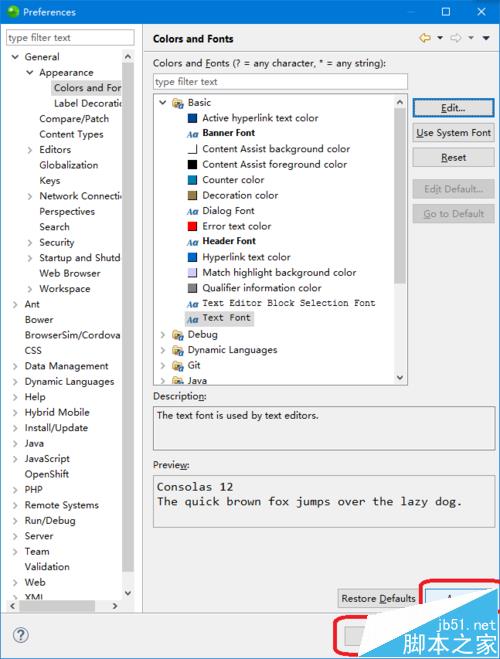The height and width of the screenshot is (659, 500).
Task: Click the Git category folder icon
Action: 178,366
